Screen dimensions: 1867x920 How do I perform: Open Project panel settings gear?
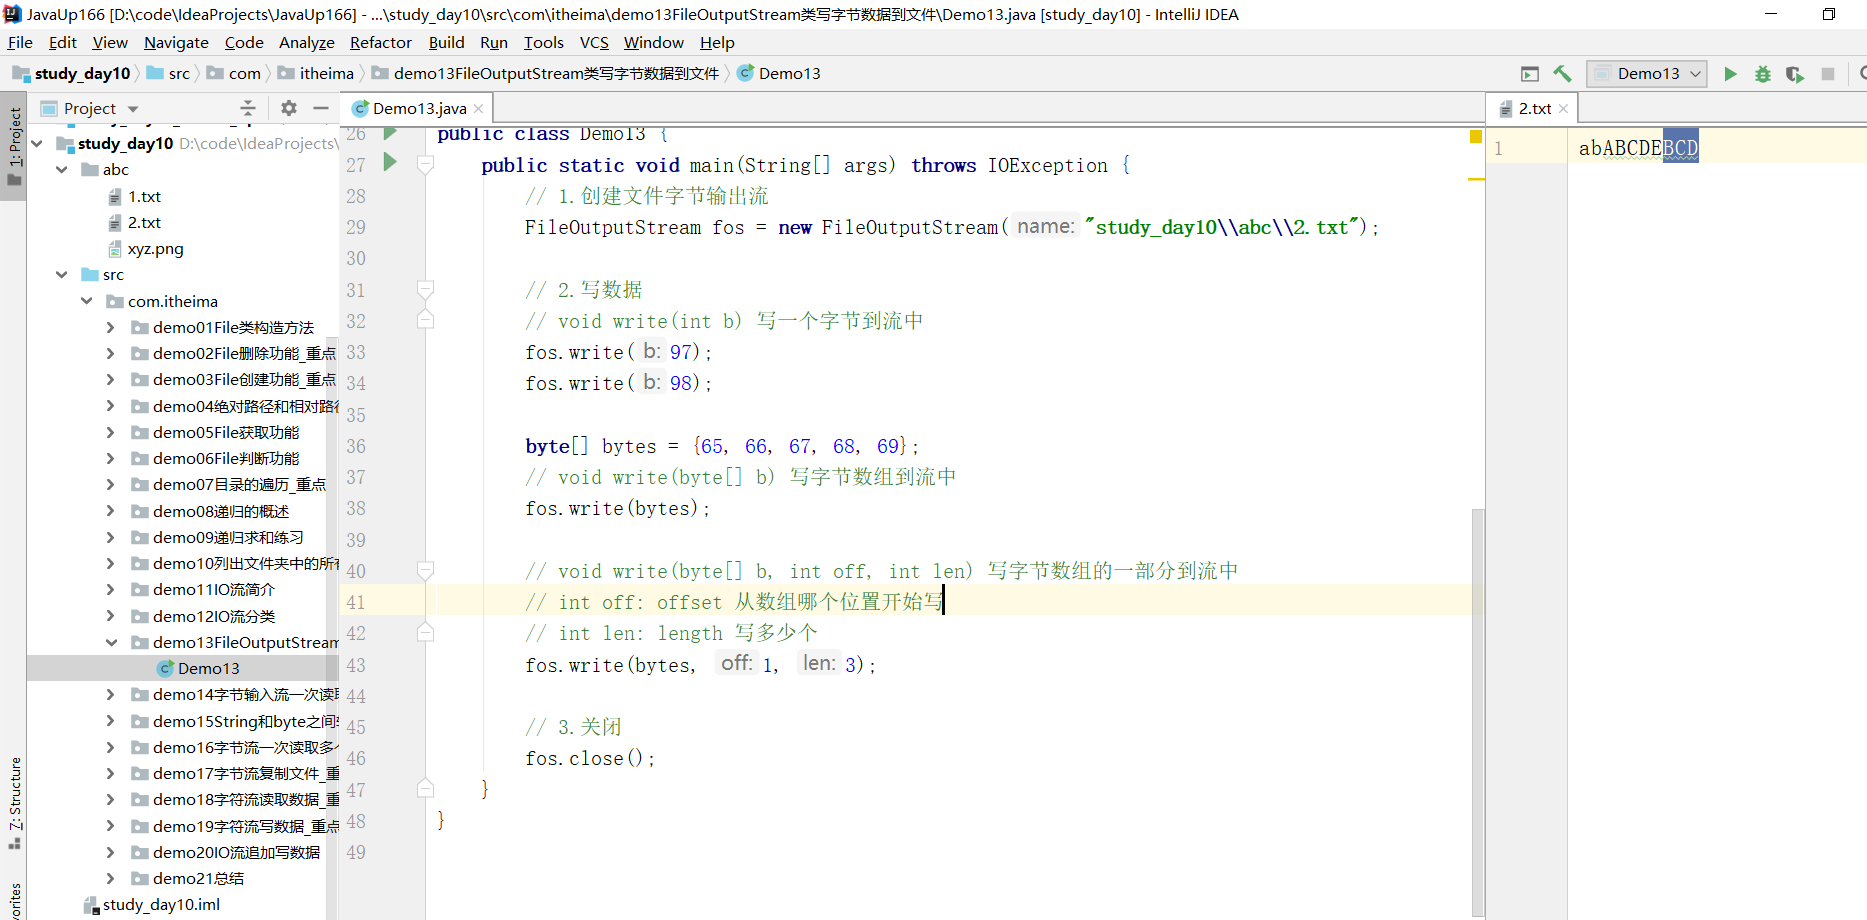click(289, 108)
